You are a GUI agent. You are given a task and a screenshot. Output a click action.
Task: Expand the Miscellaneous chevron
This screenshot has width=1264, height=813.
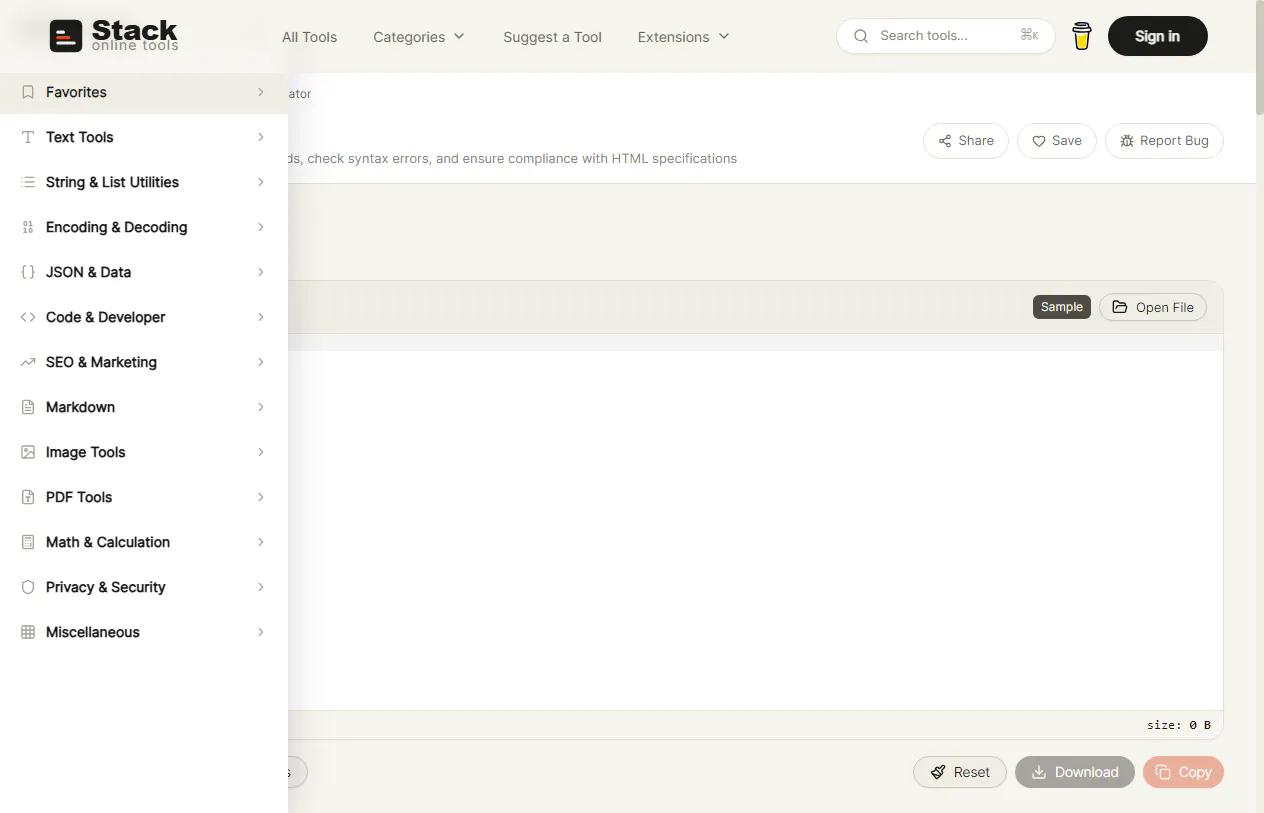pos(261,632)
